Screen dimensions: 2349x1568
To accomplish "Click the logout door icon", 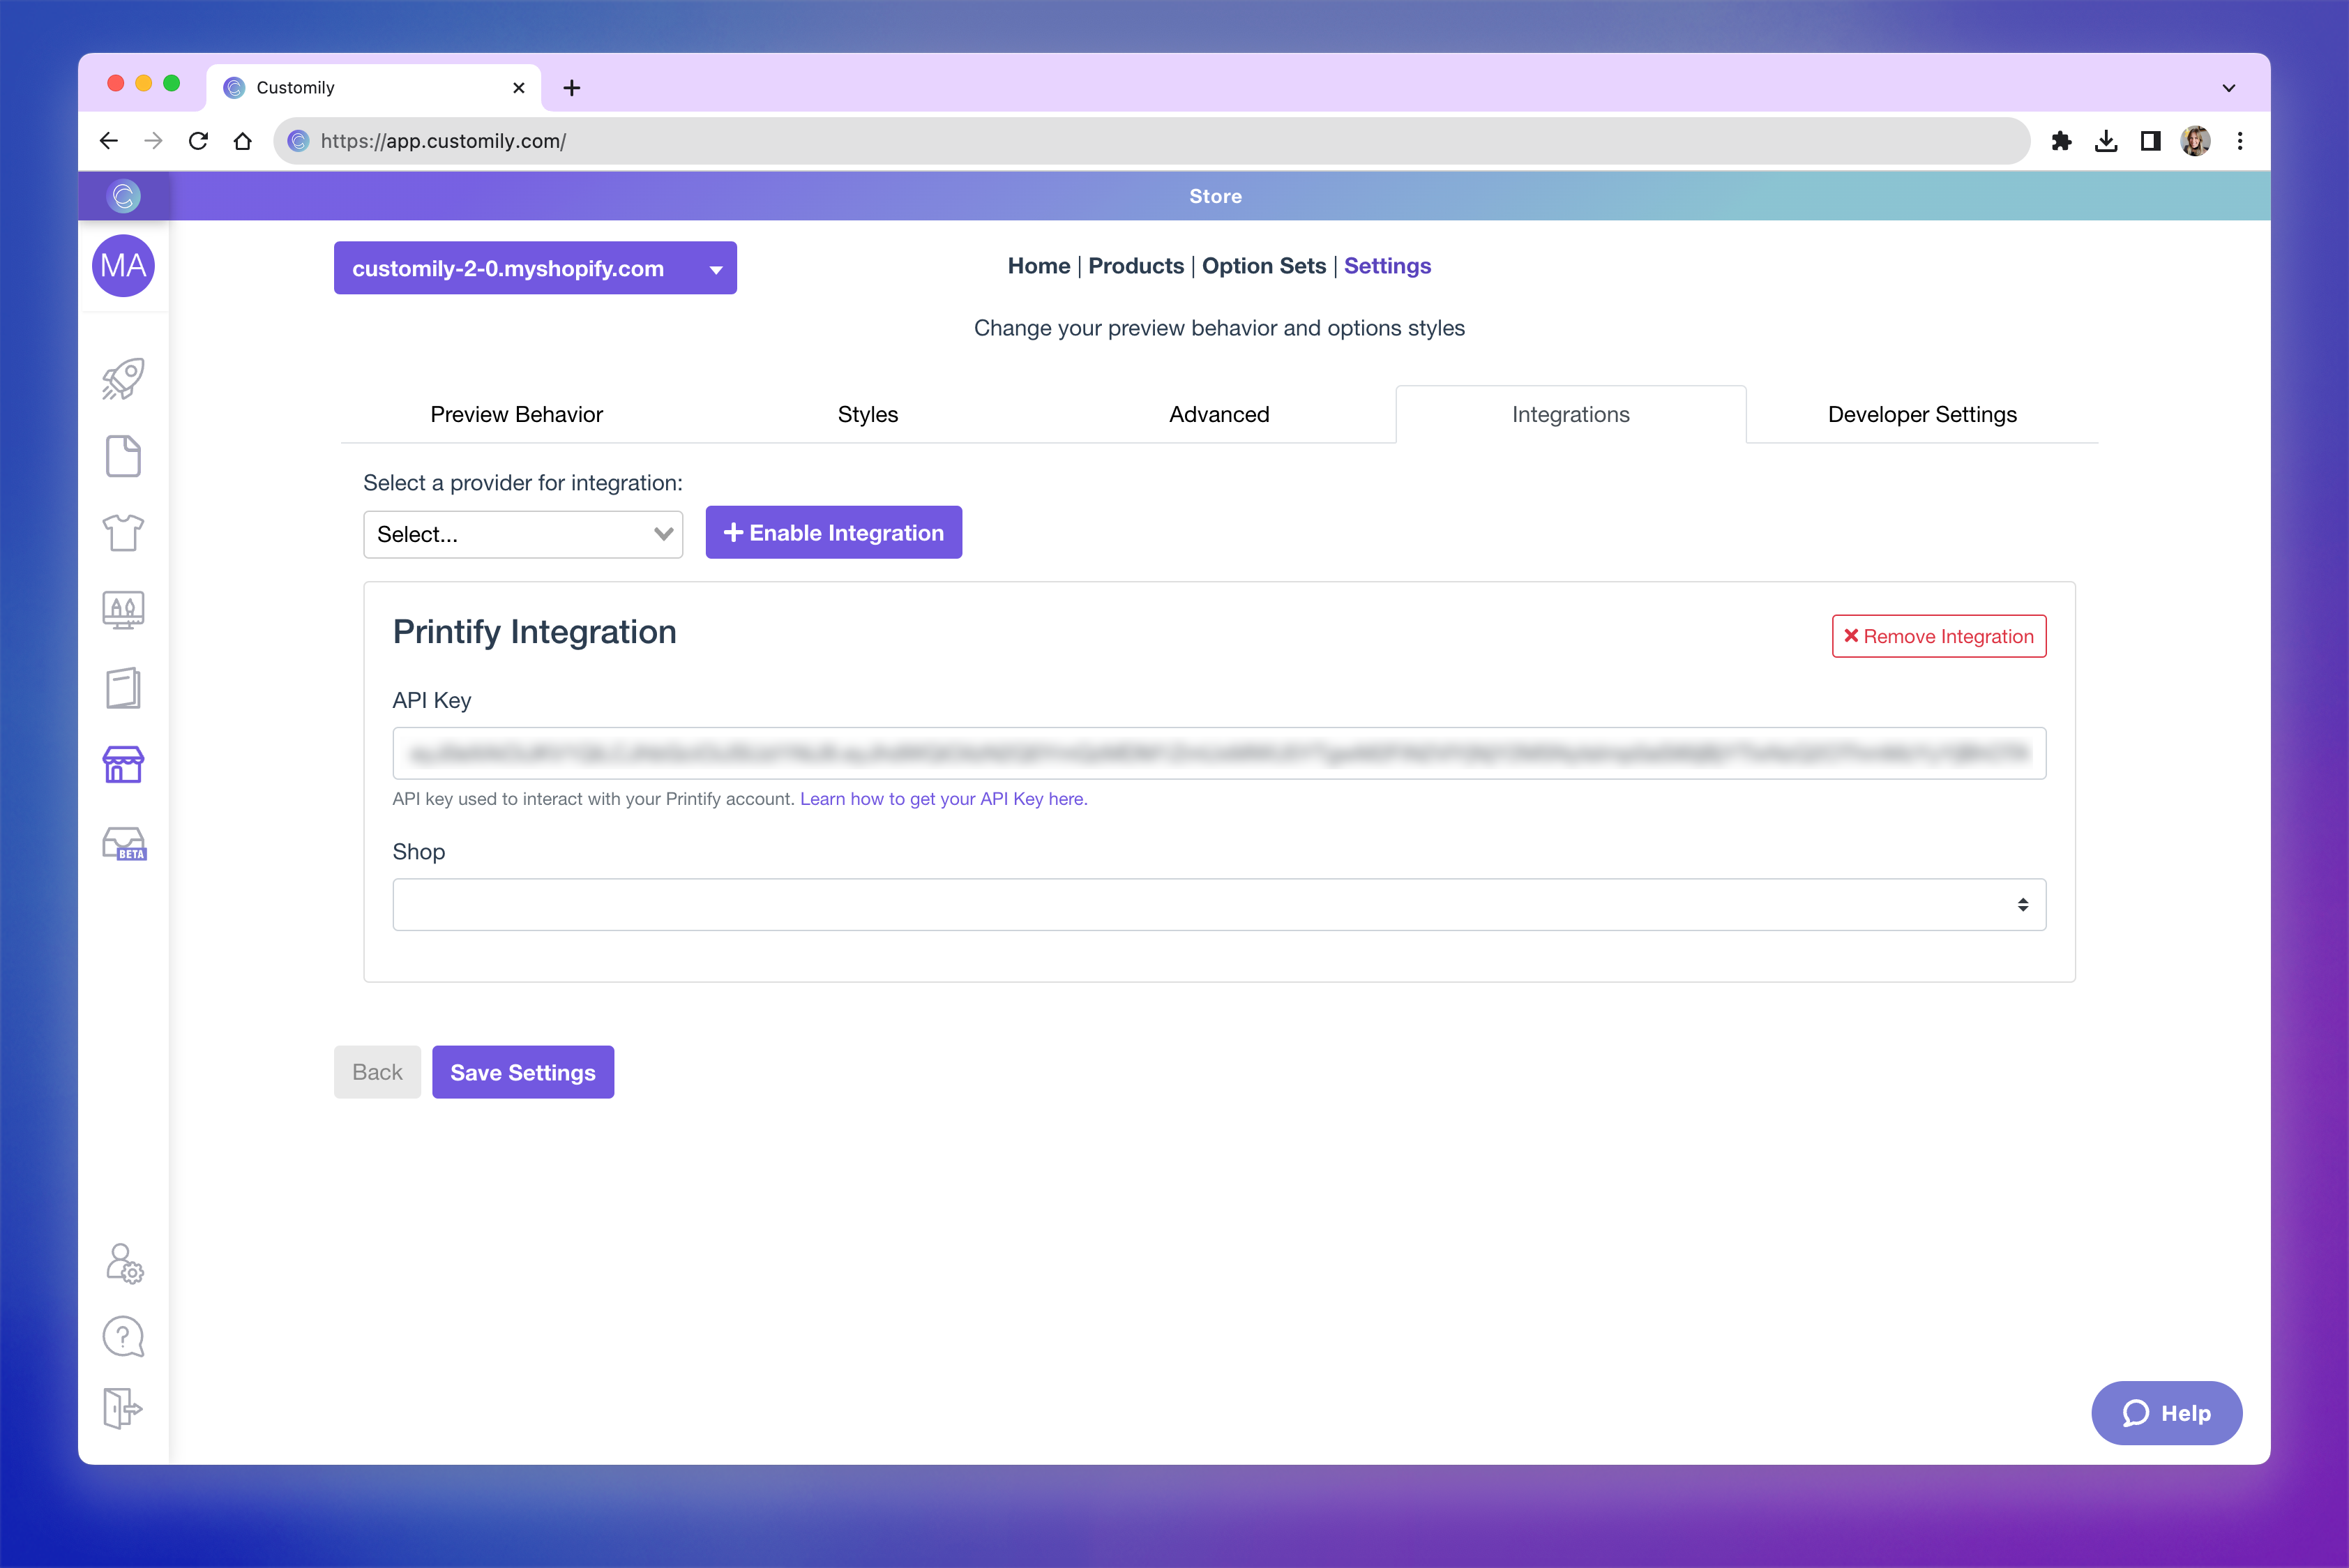I will [123, 1408].
